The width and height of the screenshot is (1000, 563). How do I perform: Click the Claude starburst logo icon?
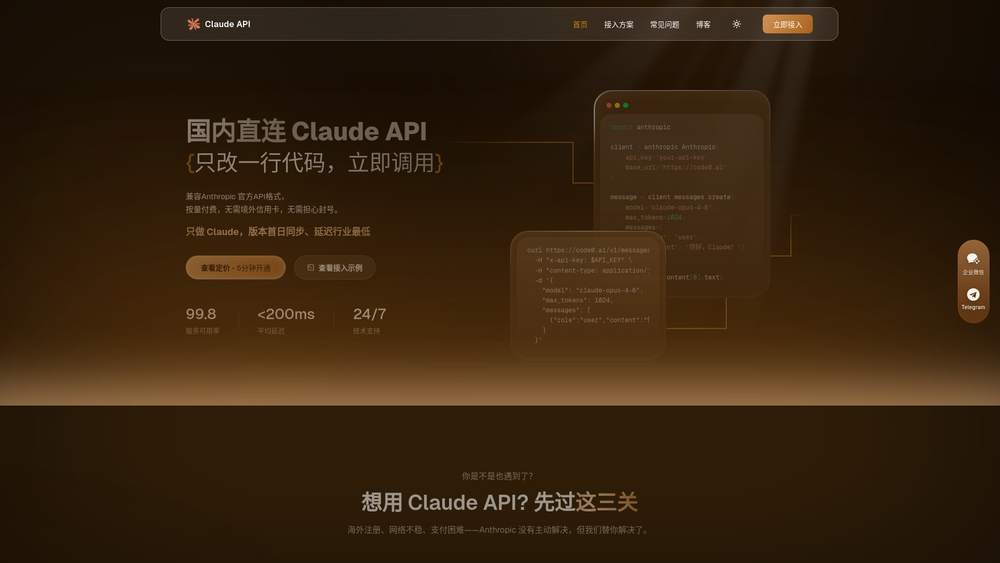pyautogui.click(x=193, y=24)
